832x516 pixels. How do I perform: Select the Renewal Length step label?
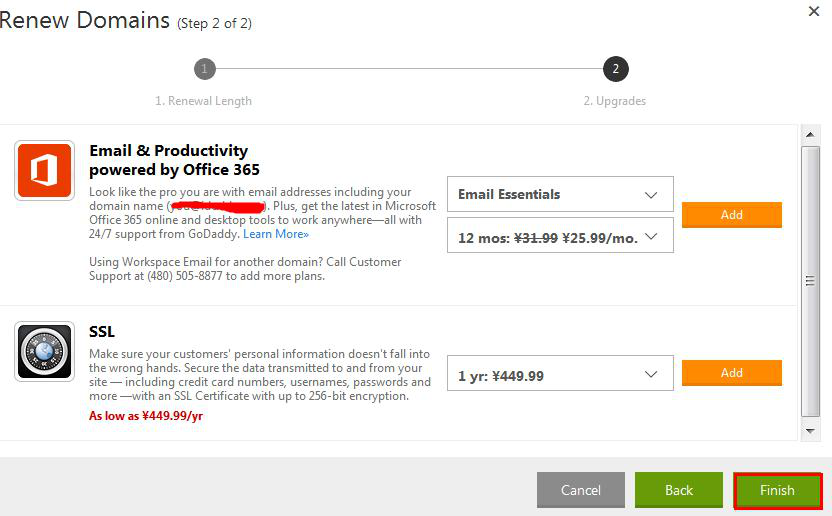click(x=204, y=101)
